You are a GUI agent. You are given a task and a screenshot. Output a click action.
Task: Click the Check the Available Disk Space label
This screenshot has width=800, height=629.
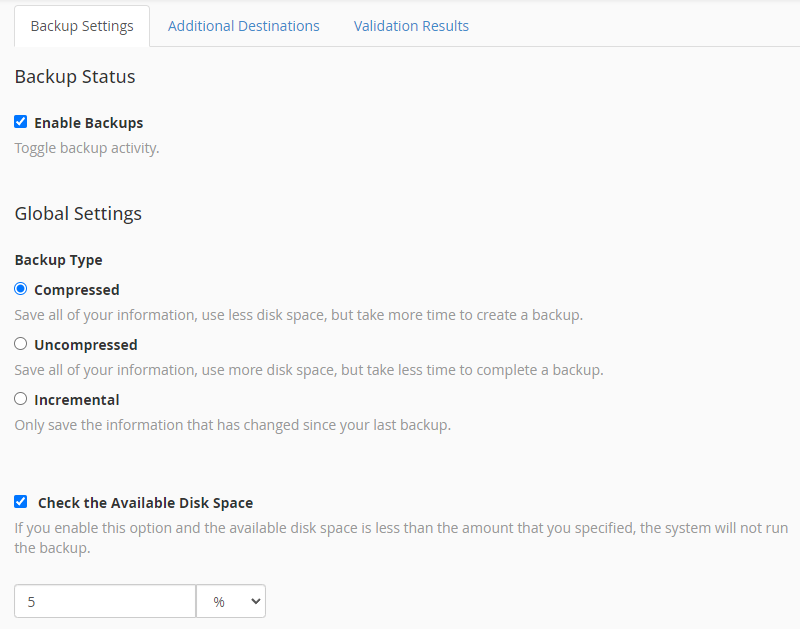point(145,503)
